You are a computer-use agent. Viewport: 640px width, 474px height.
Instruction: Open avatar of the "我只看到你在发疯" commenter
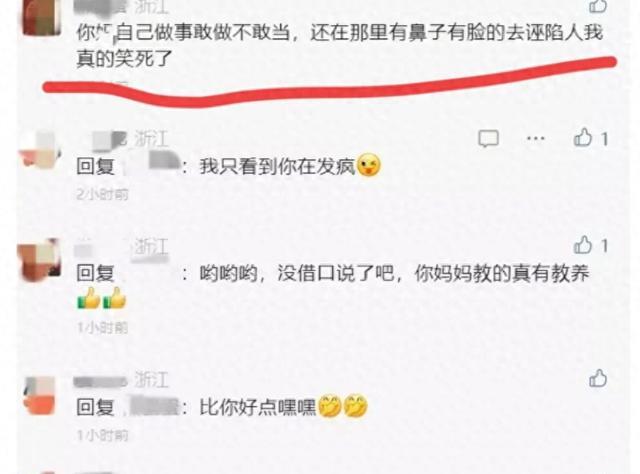coord(40,150)
